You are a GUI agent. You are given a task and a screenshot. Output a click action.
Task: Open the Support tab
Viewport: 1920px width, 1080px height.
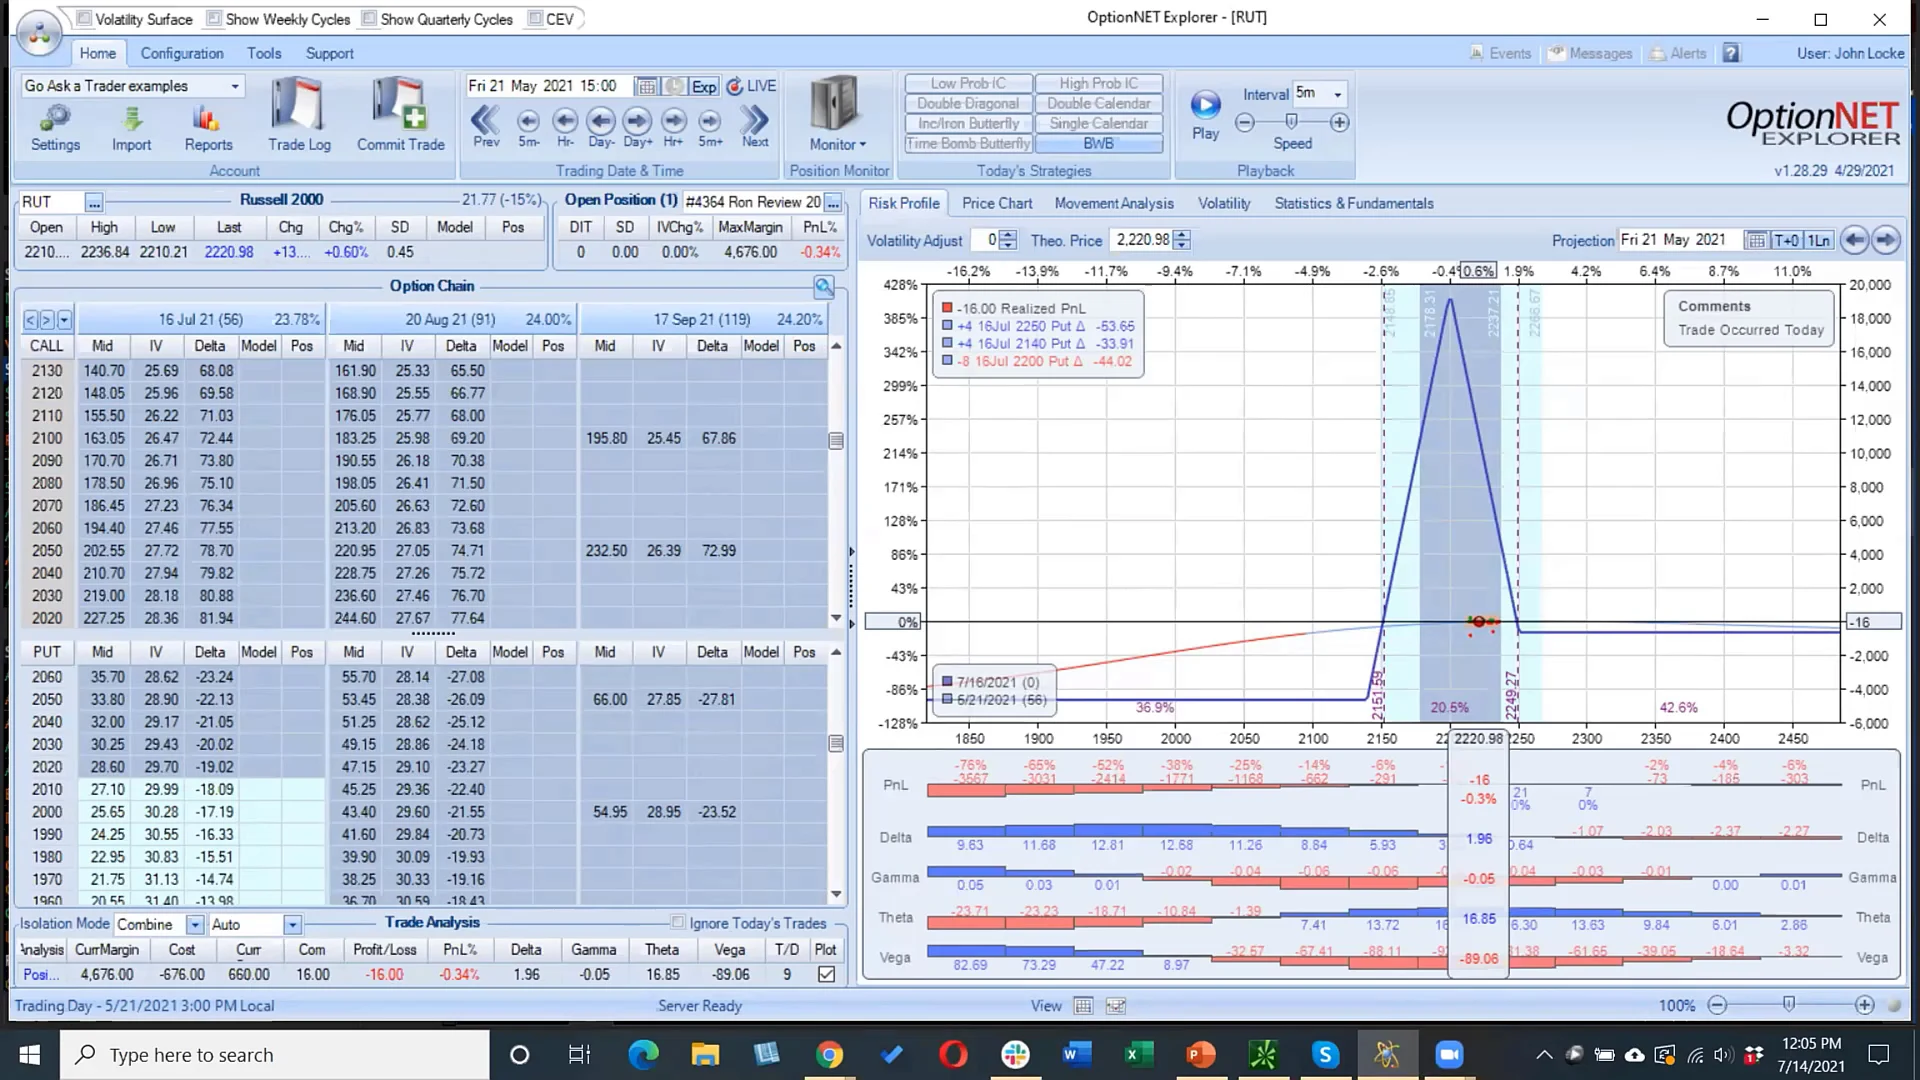coord(329,54)
